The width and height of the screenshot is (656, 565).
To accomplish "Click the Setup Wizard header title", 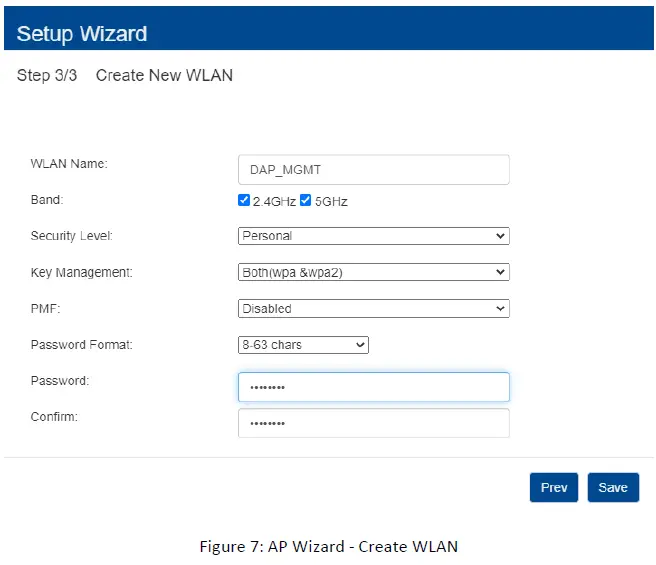I will coord(82,34).
